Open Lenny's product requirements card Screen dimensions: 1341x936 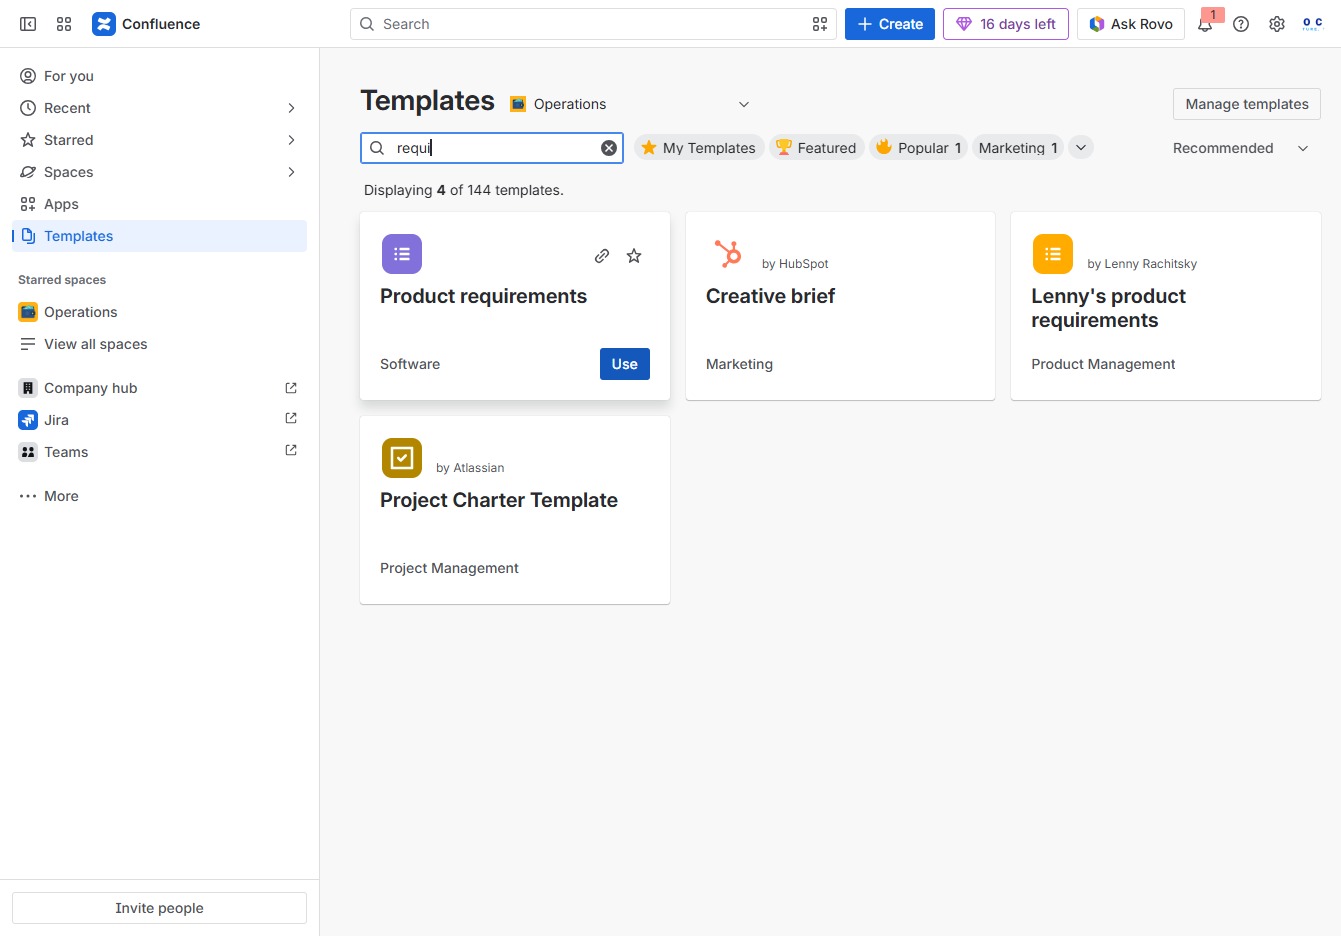pyautogui.click(x=1166, y=306)
